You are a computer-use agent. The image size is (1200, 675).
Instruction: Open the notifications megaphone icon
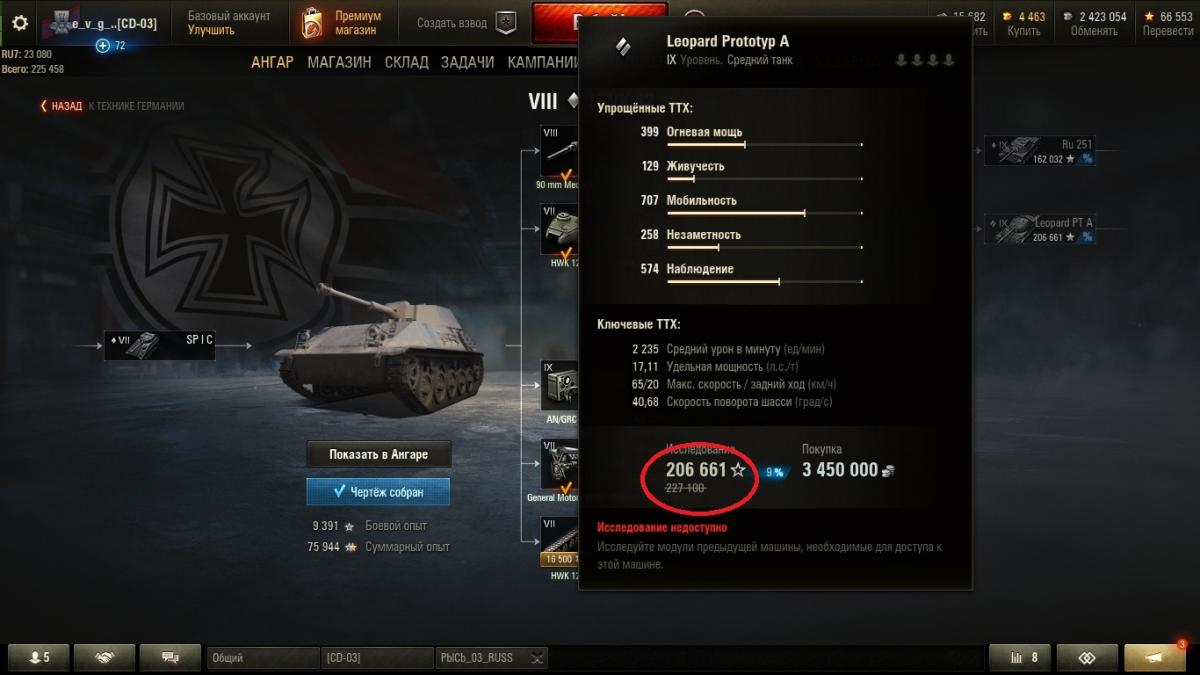tap(1154, 657)
